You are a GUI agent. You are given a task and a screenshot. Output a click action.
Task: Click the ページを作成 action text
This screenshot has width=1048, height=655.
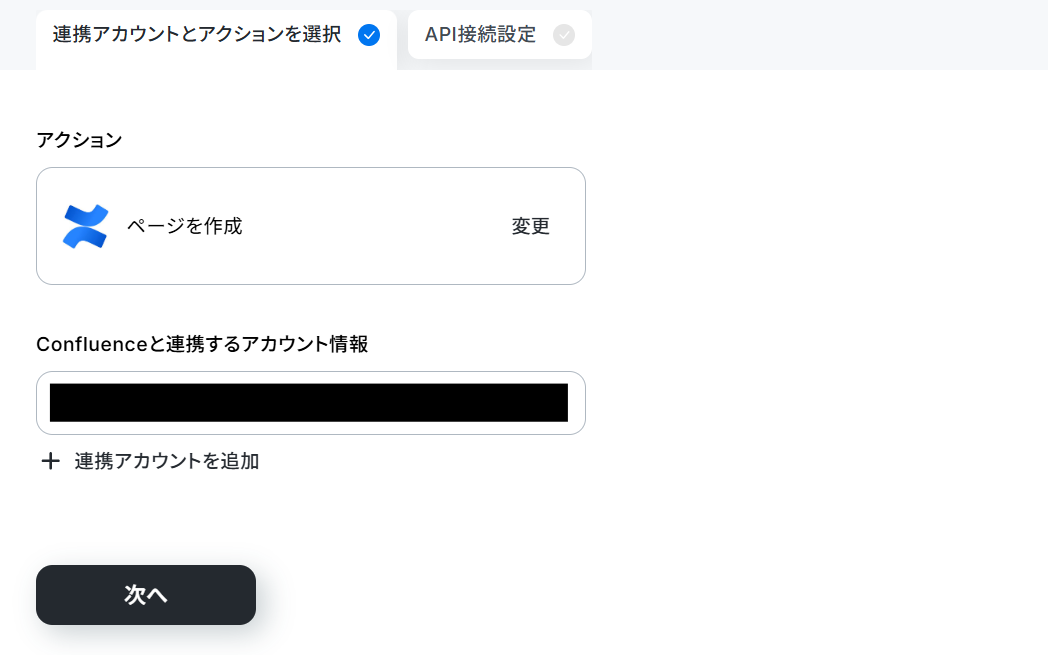point(184,227)
